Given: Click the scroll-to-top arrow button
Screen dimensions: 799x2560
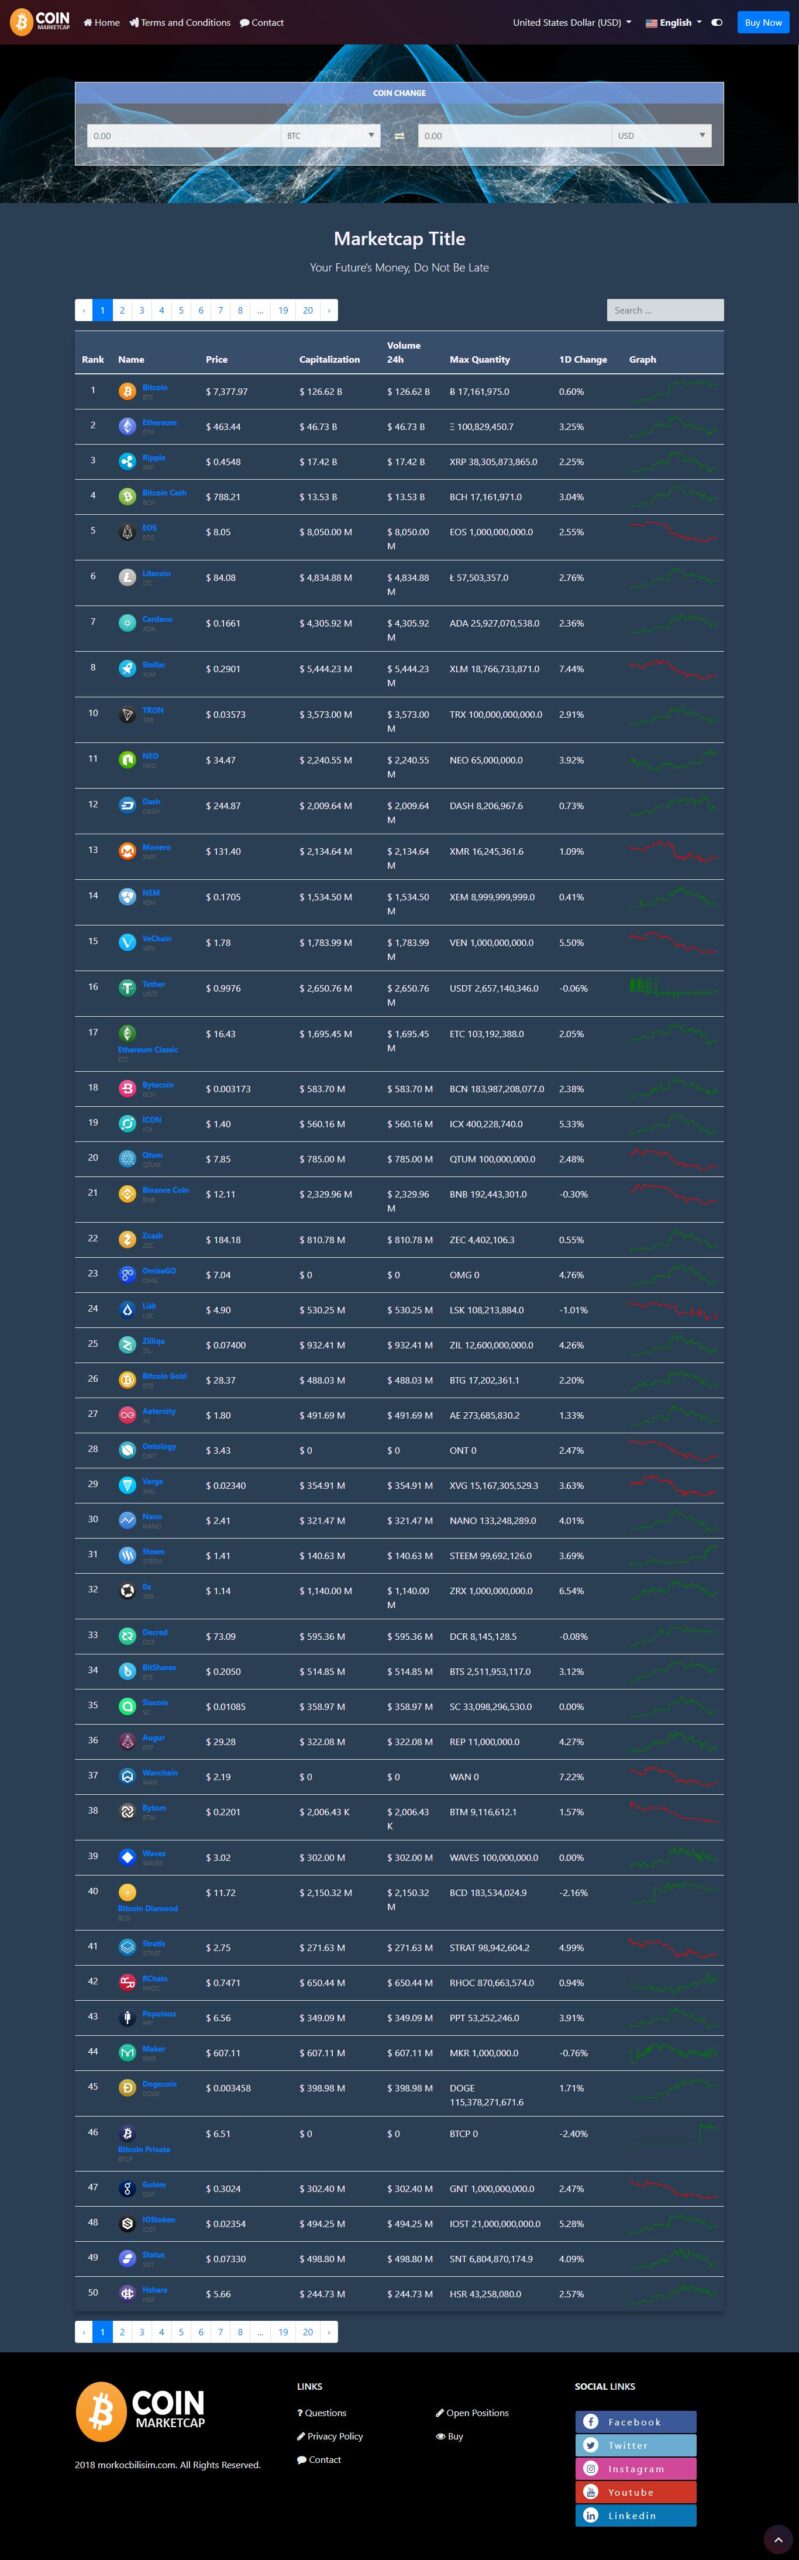Looking at the screenshot, I should [777, 2539].
